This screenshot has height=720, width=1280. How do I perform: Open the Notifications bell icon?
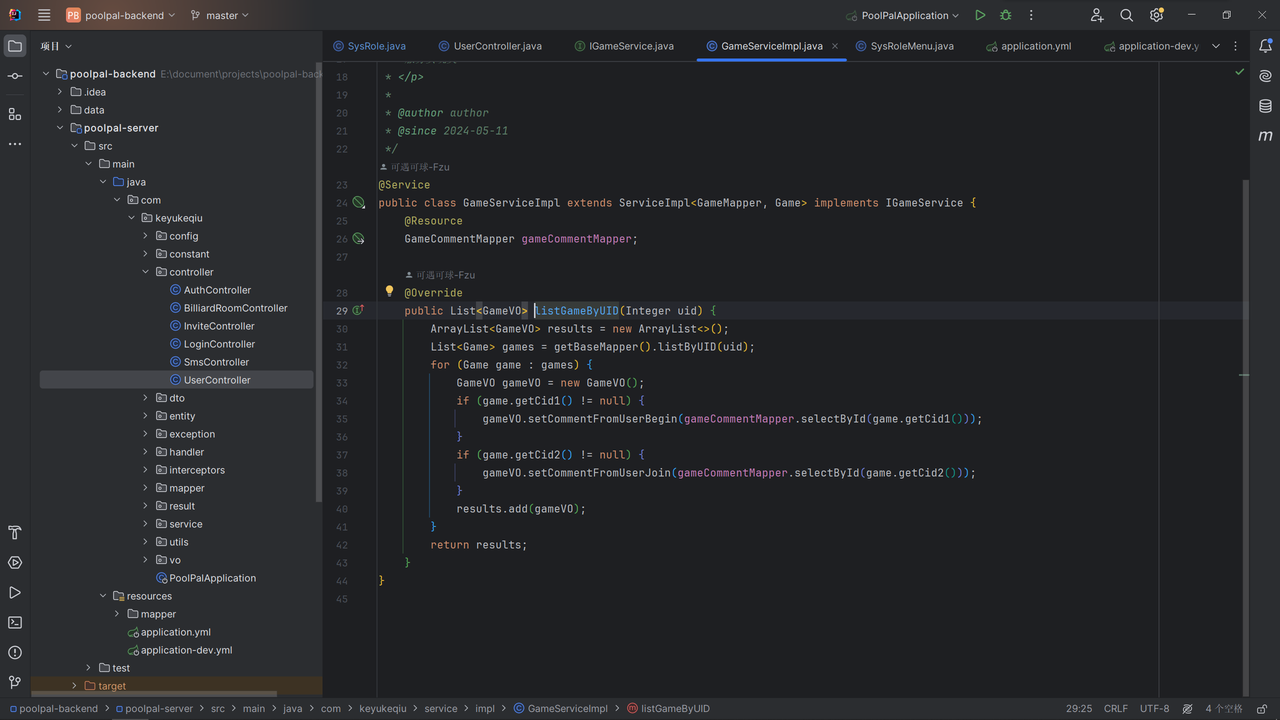coord(1265,46)
